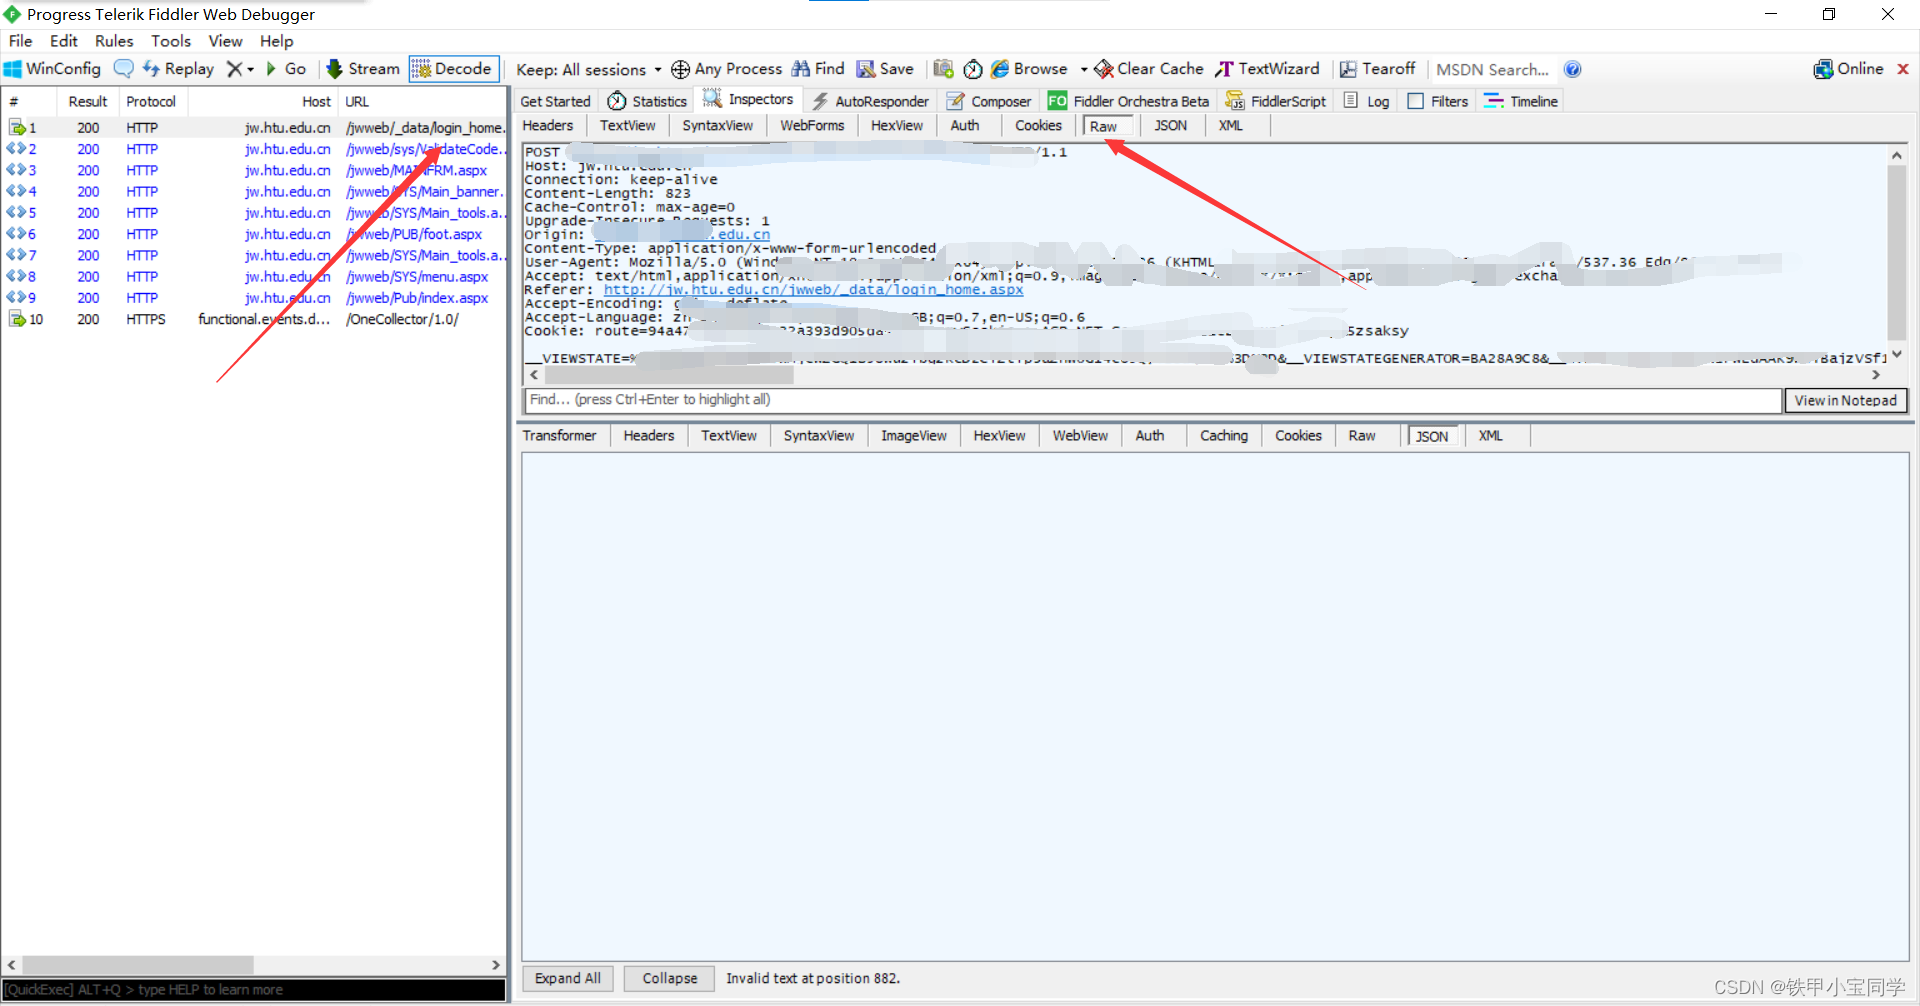
Task: Click the session list scroll-right arrow
Action: (x=496, y=965)
